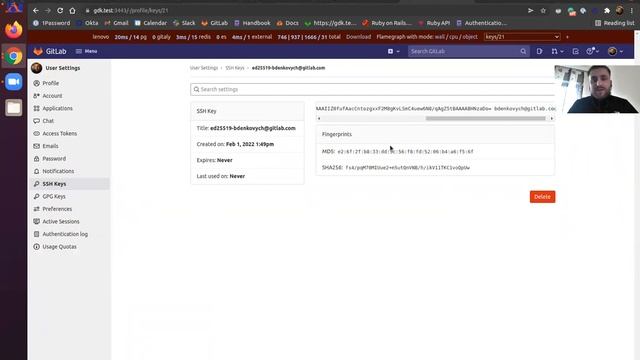Open Active Sessions settings

[61, 222]
